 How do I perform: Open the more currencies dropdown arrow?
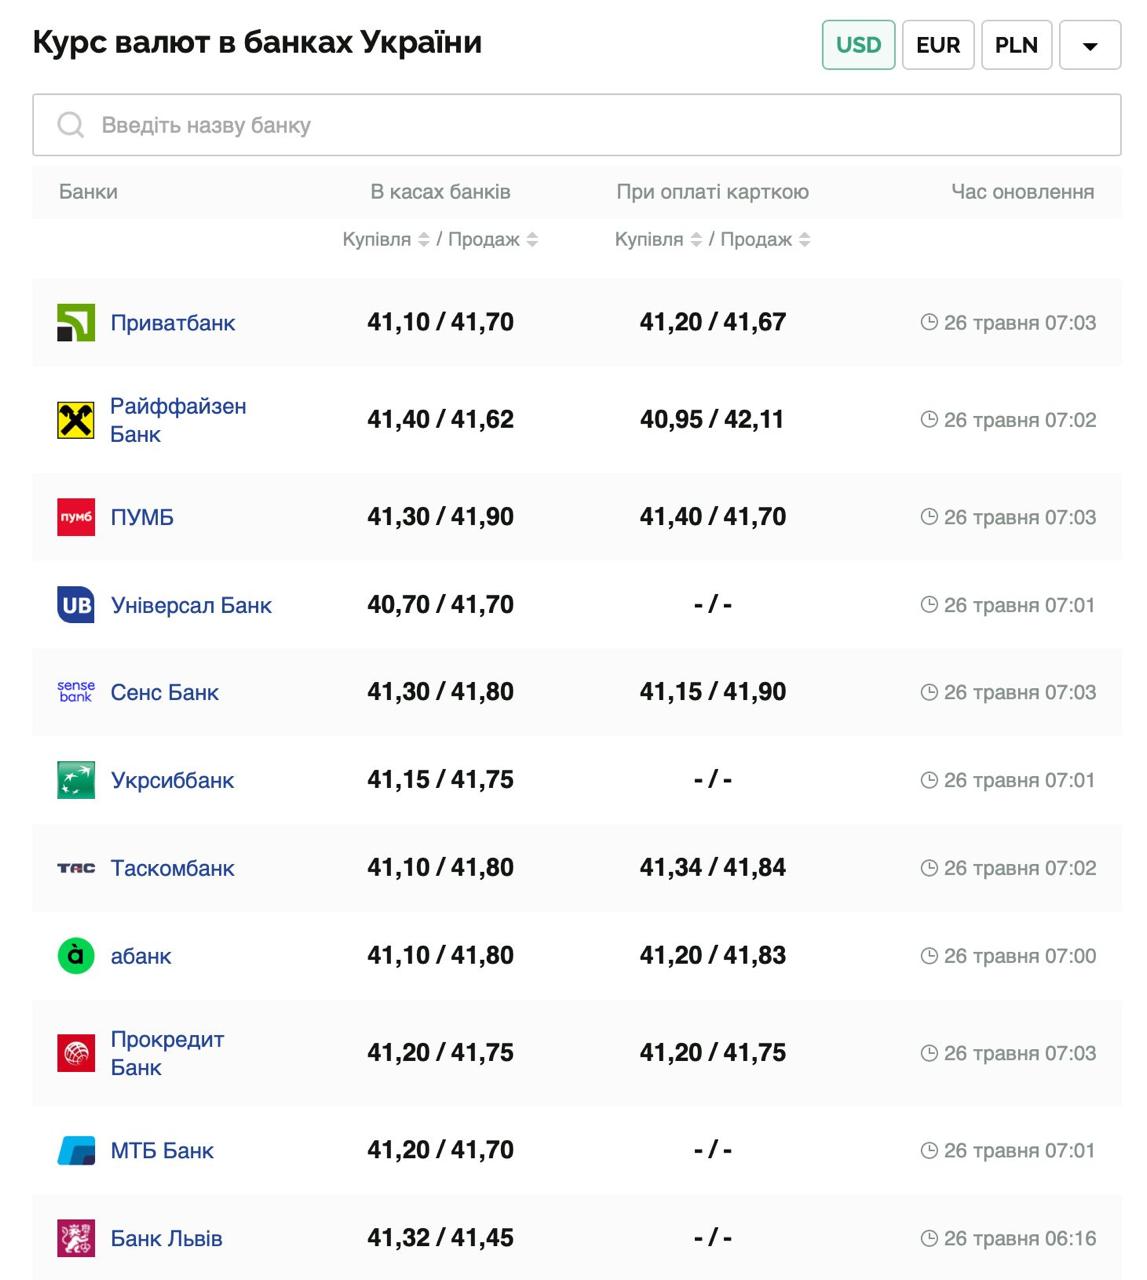point(1089,46)
